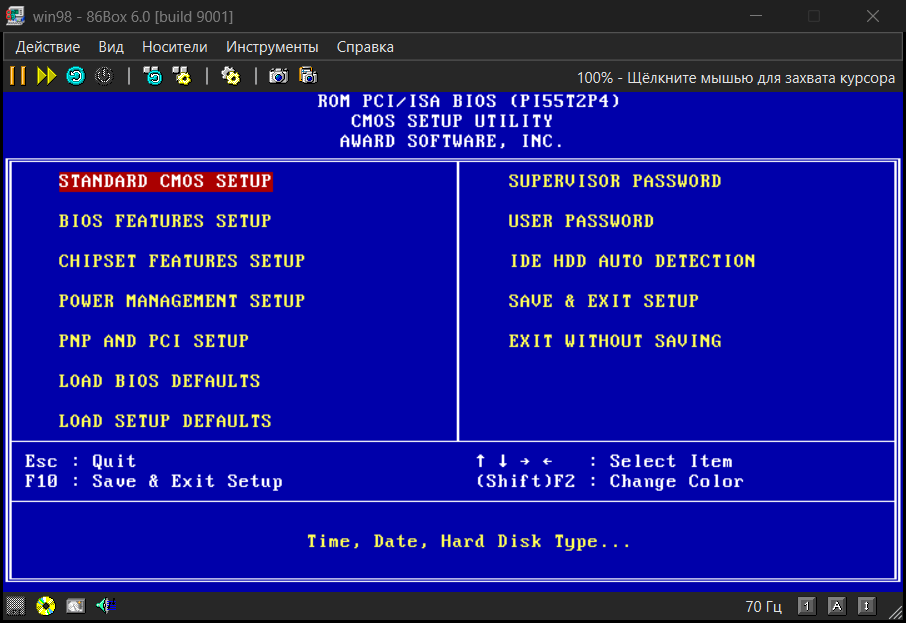Select CHIPSET FEATURES SETUP entry
Image resolution: width=906 pixels, height=623 pixels.
point(181,261)
